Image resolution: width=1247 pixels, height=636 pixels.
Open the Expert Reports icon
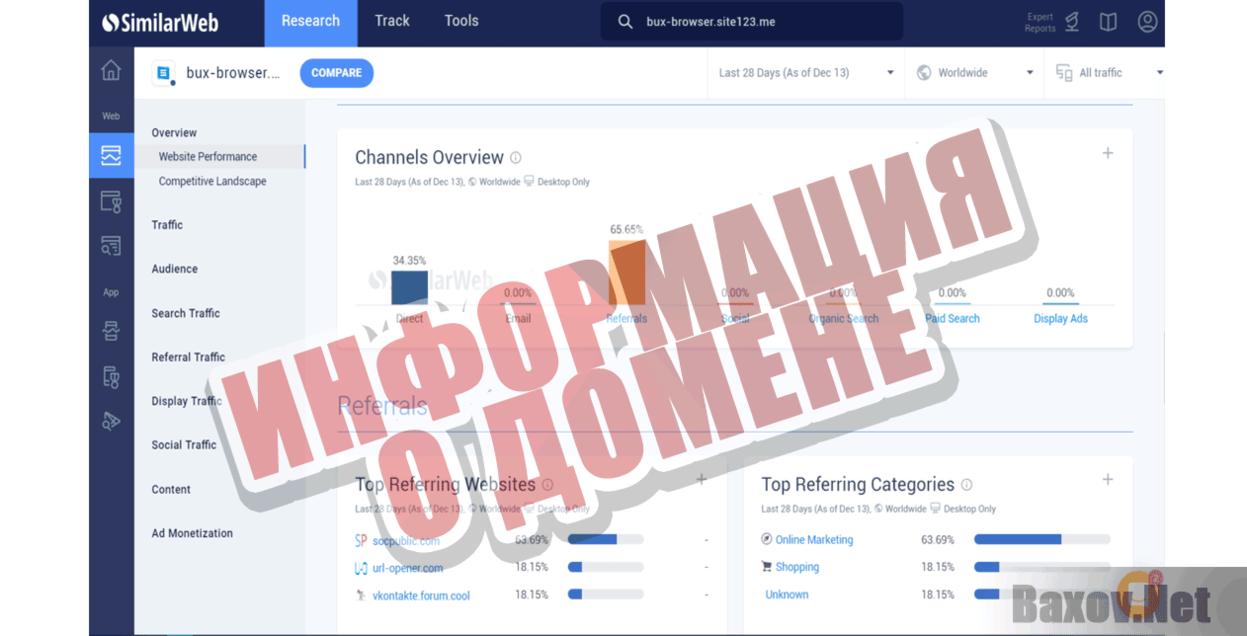[1072, 22]
